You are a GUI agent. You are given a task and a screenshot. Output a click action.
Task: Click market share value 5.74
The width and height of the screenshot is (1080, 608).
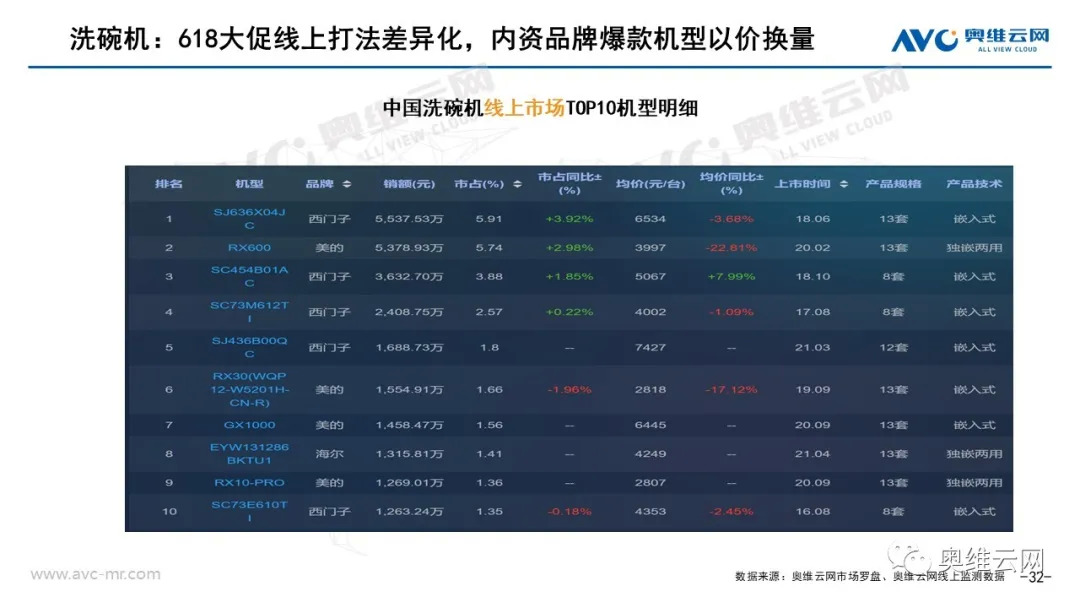[489, 247]
